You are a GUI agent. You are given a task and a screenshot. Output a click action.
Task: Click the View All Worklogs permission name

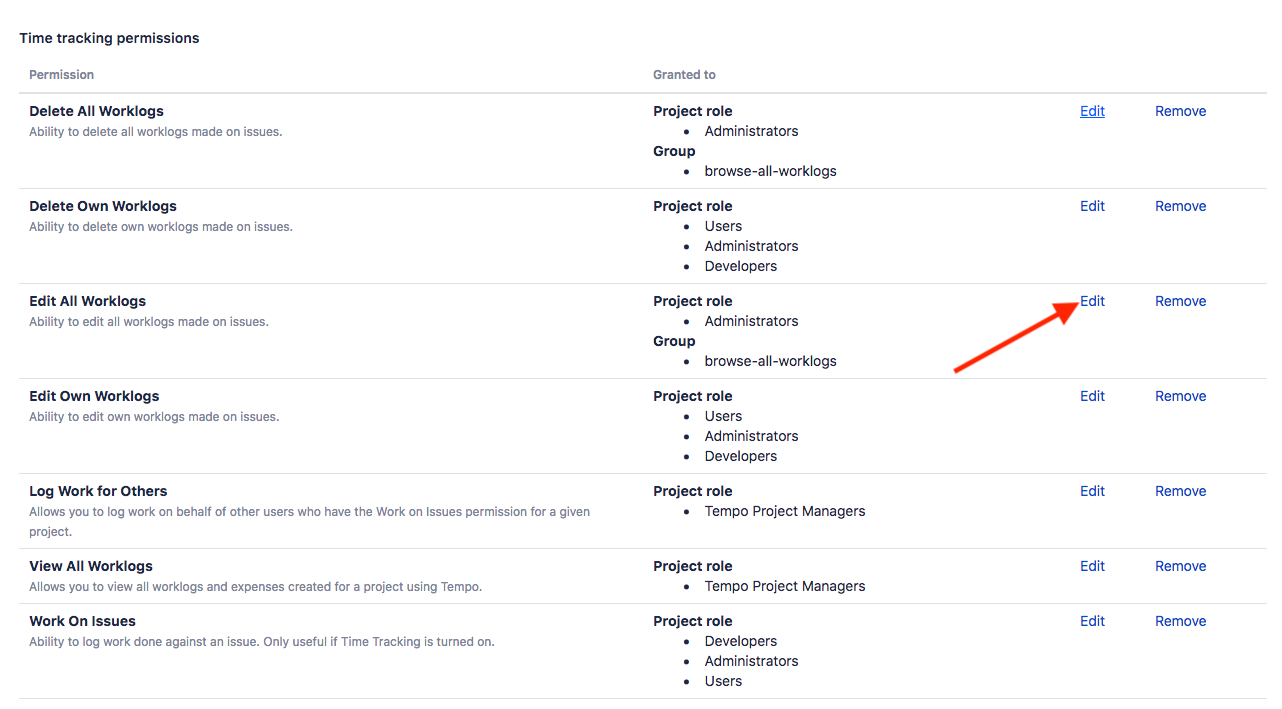click(91, 566)
